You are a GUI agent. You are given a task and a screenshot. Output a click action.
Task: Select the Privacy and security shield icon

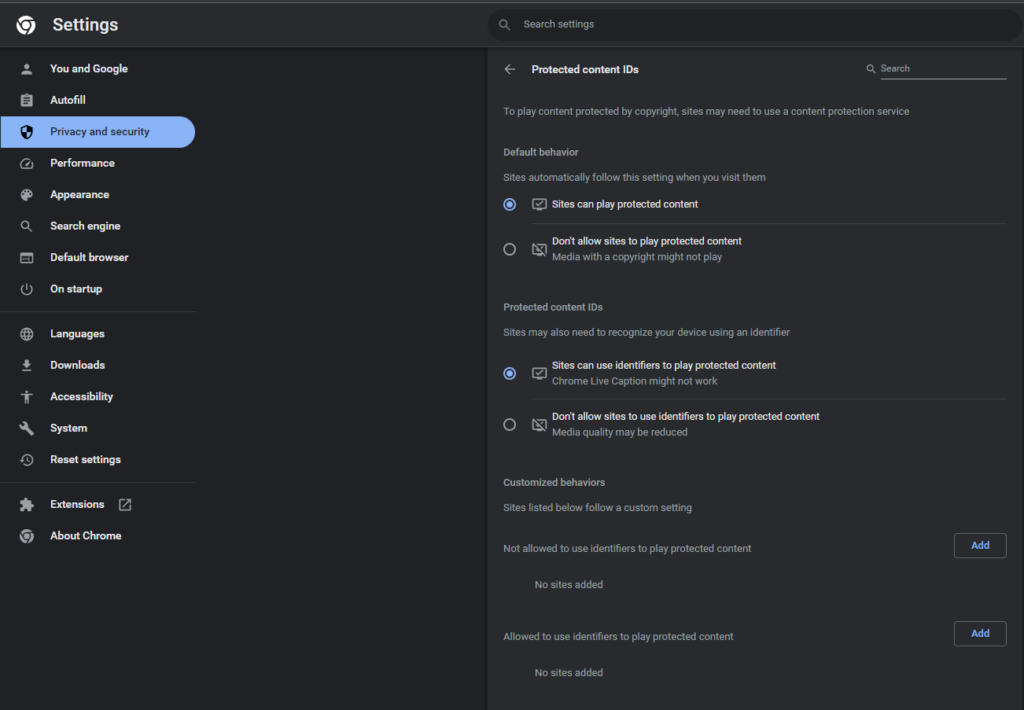[28, 131]
